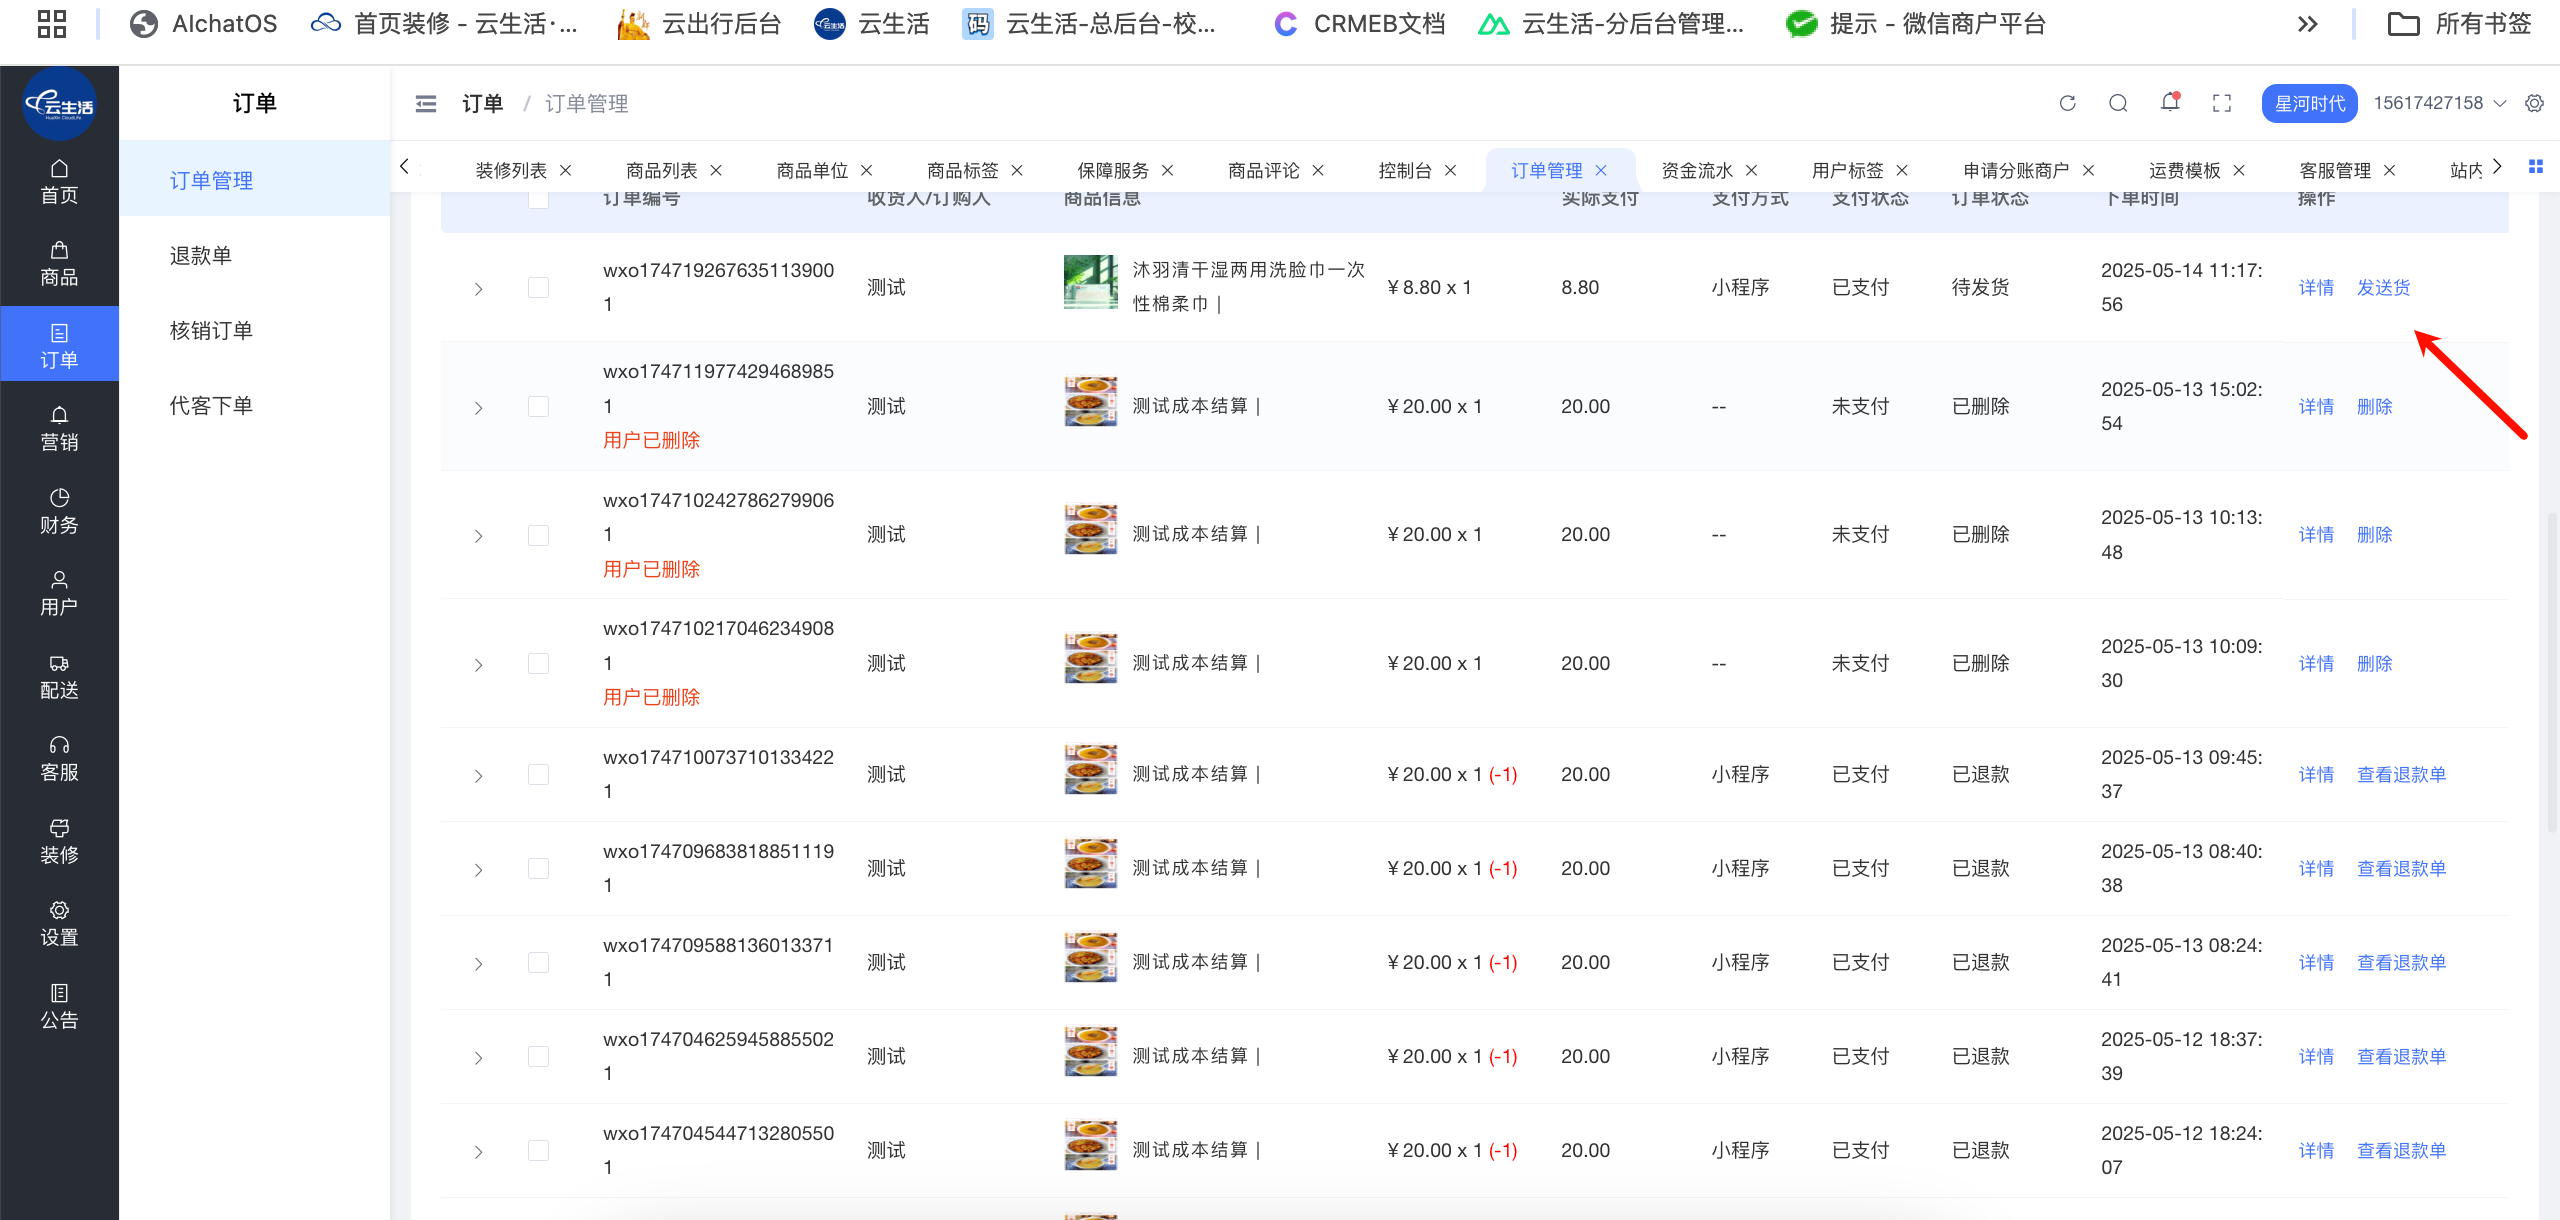
Task: Click the 星河时代 button
Action: pyautogui.click(x=2310, y=103)
